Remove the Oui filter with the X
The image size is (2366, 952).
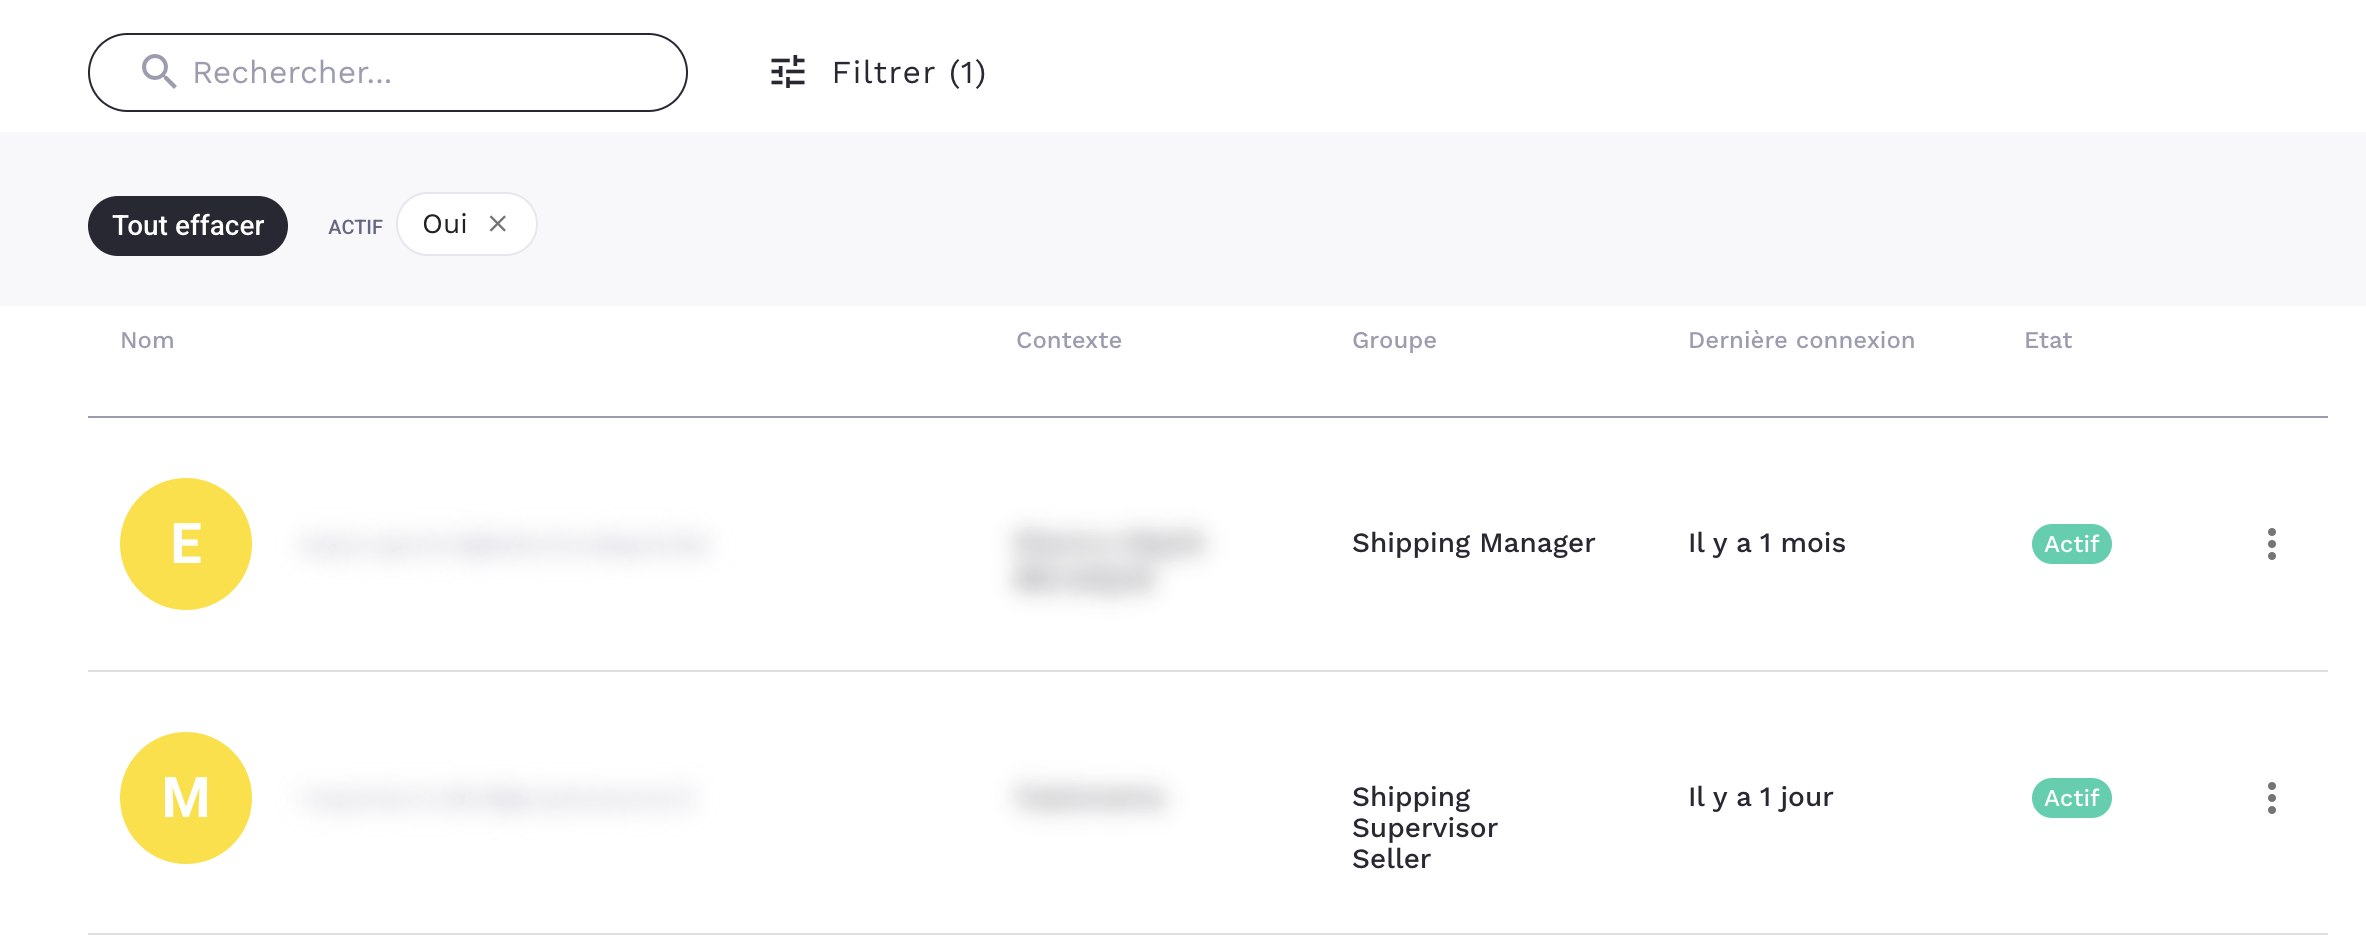[x=498, y=224]
